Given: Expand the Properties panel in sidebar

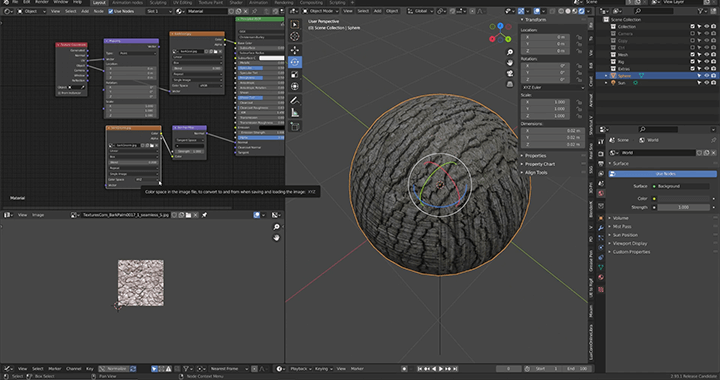Looking at the screenshot, I should [x=535, y=156].
